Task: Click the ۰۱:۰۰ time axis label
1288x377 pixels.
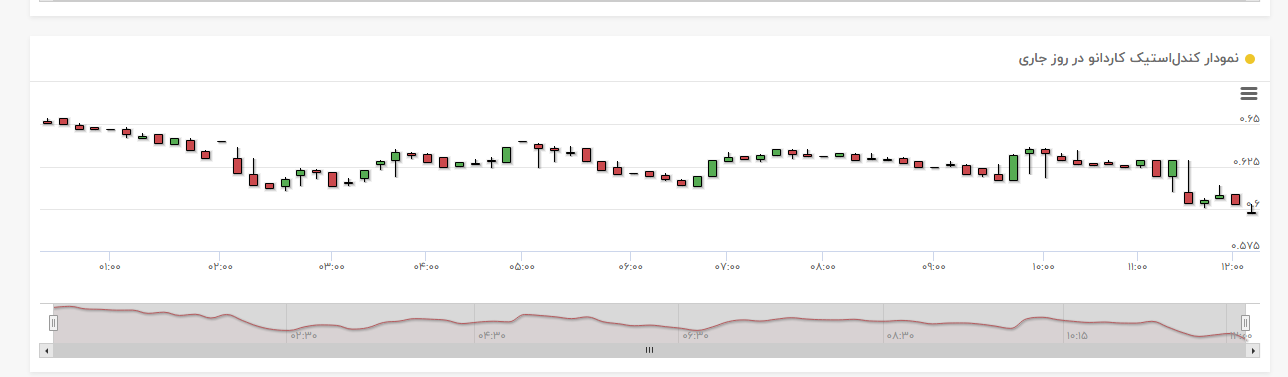Action: pyautogui.click(x=110, y=267)
